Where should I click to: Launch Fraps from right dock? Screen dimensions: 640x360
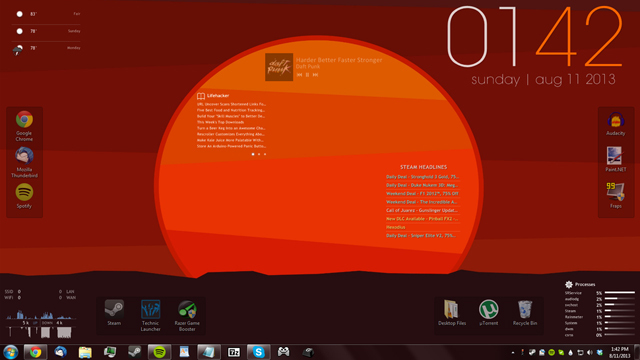pos(615,195)
